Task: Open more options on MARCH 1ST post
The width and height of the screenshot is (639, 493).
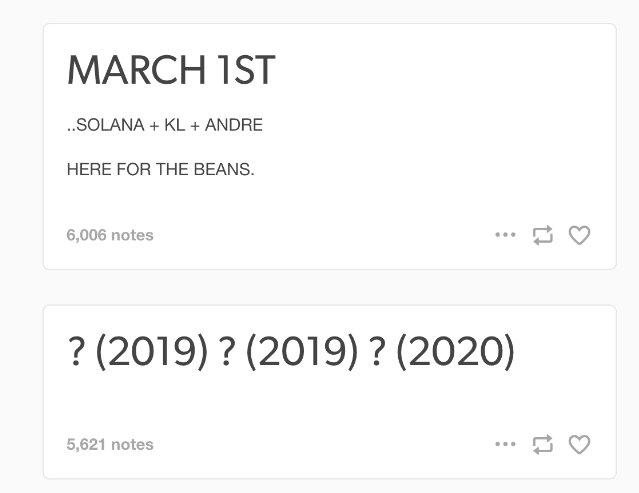Action: [505, 235]
